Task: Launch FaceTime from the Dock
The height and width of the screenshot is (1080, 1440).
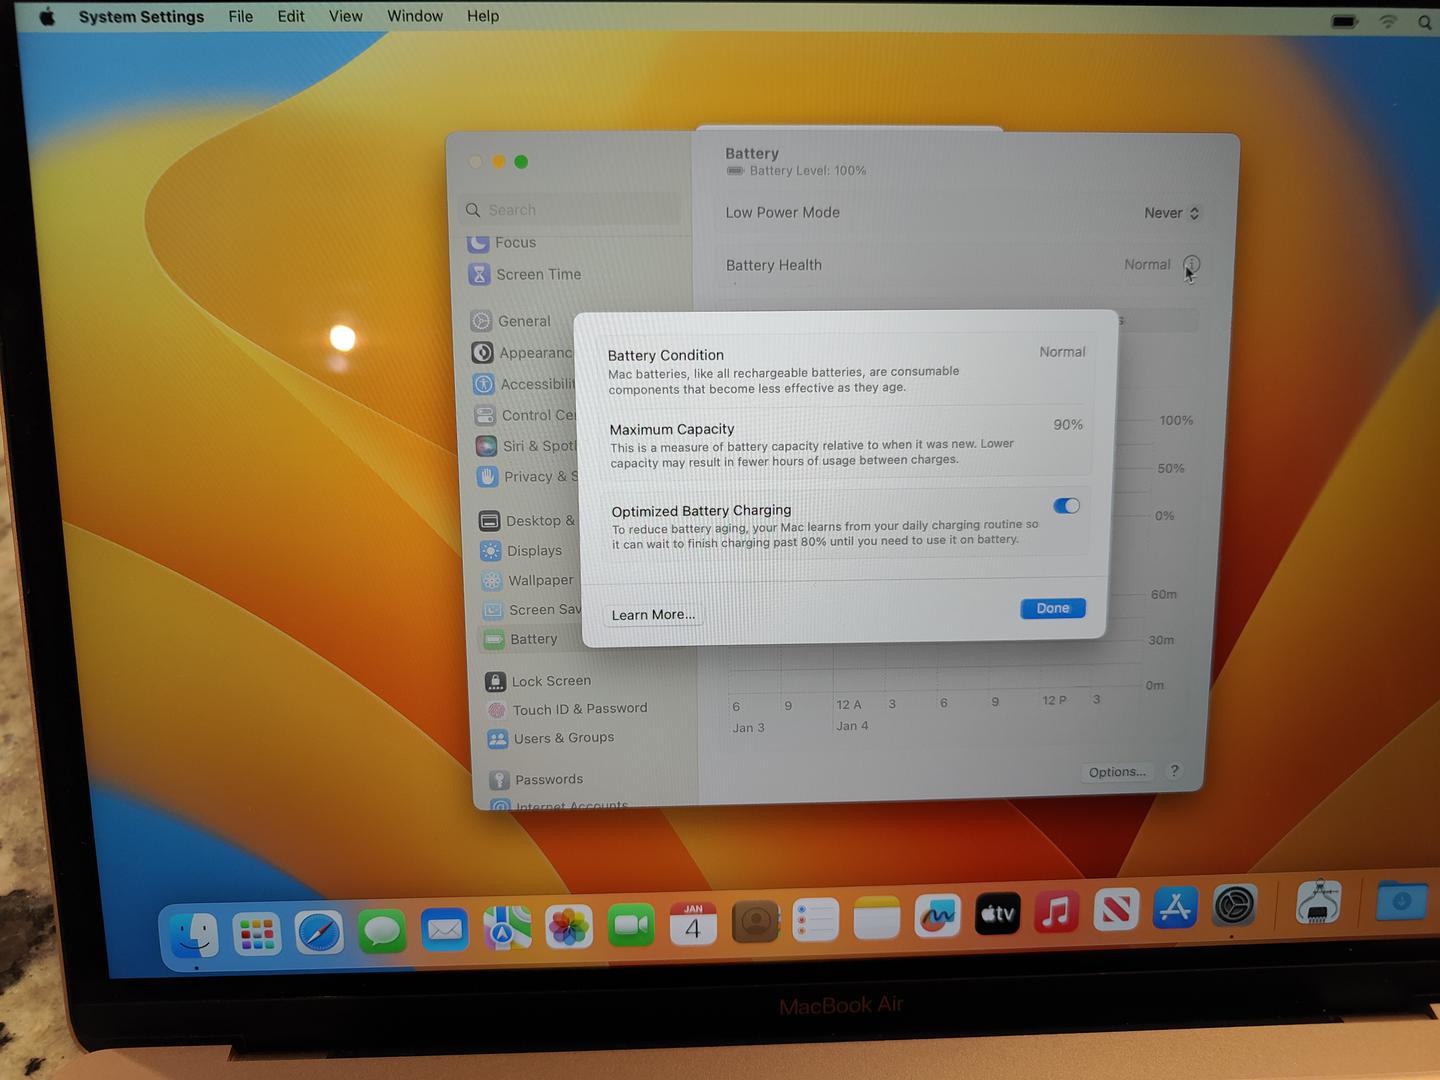Action: pos(631,925)
